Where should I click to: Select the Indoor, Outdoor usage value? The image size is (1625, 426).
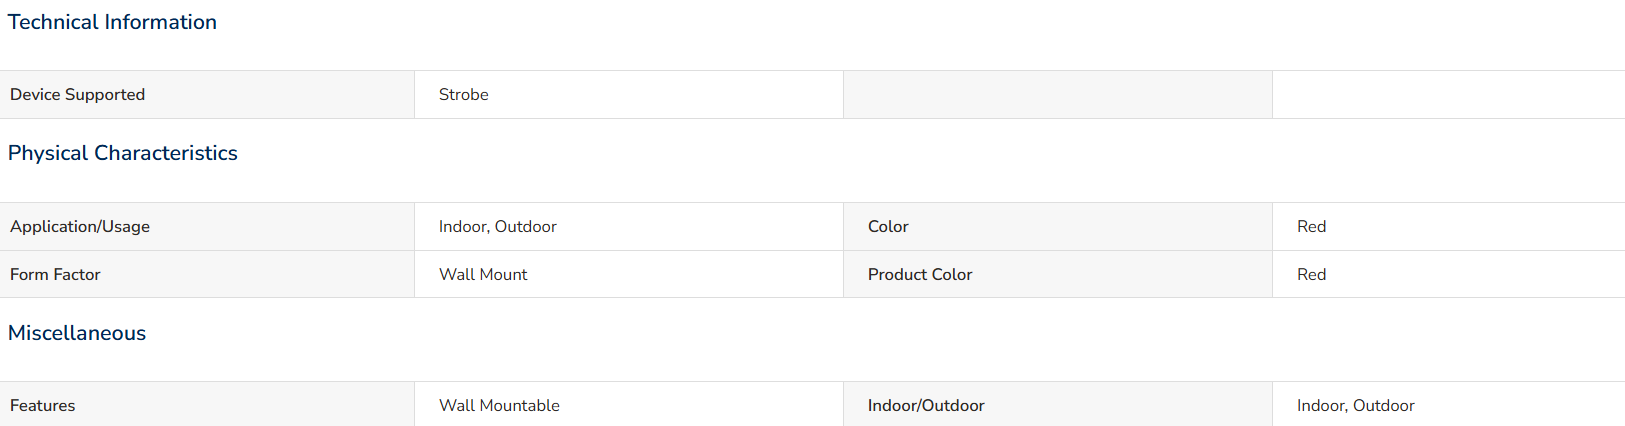(x=498, y=227)
